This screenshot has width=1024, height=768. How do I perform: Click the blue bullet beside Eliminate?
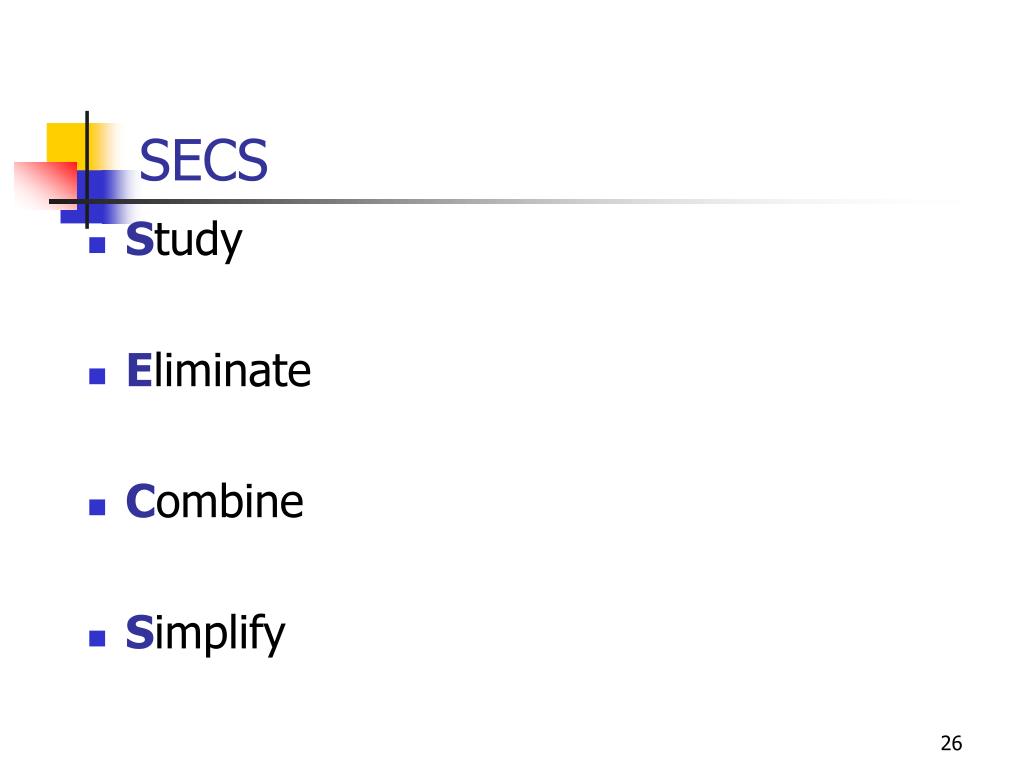click(97, 376)
